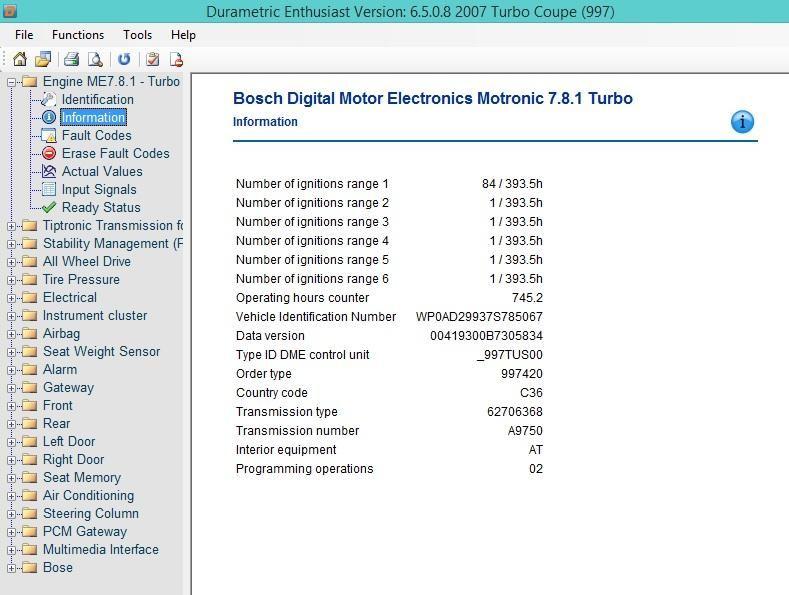The height and width of the screenshot is (595, 789).
Task: Click the folder icon of Engine ME7.8.1 - Turbo
Action: (x=30, y=82)
